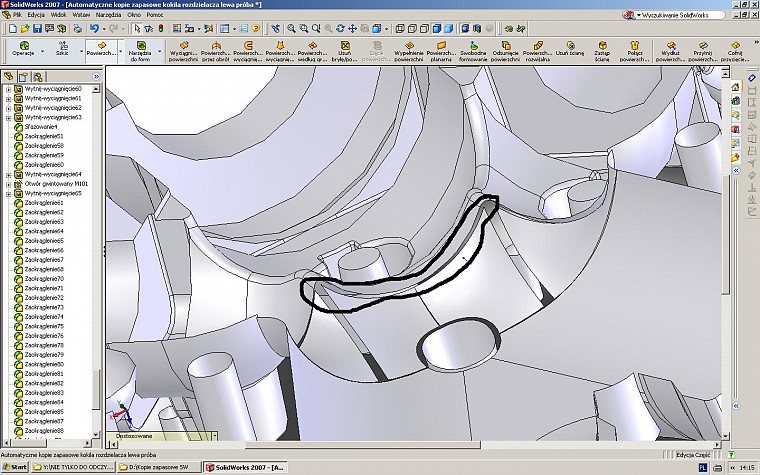
Task: Click the Undo arrow icon
Action: pyautogui.click(x=95, y=27)
